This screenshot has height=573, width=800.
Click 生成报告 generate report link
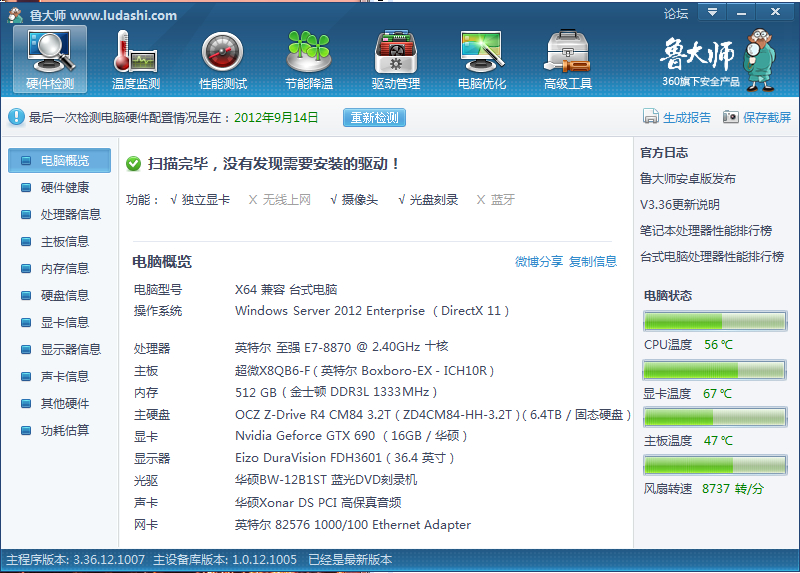point(687,117)
